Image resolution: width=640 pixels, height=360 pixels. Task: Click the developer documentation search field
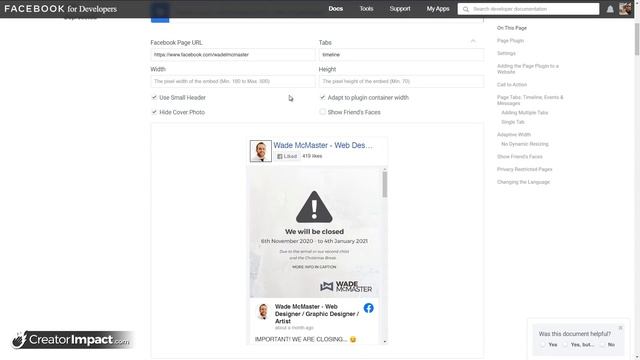528,9
